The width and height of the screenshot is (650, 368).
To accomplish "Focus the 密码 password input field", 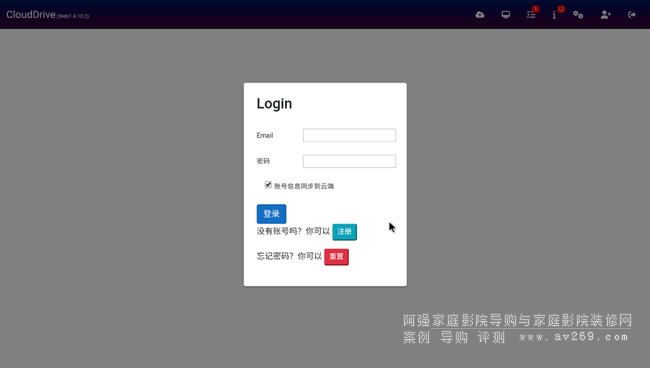I will click(349, 161).
